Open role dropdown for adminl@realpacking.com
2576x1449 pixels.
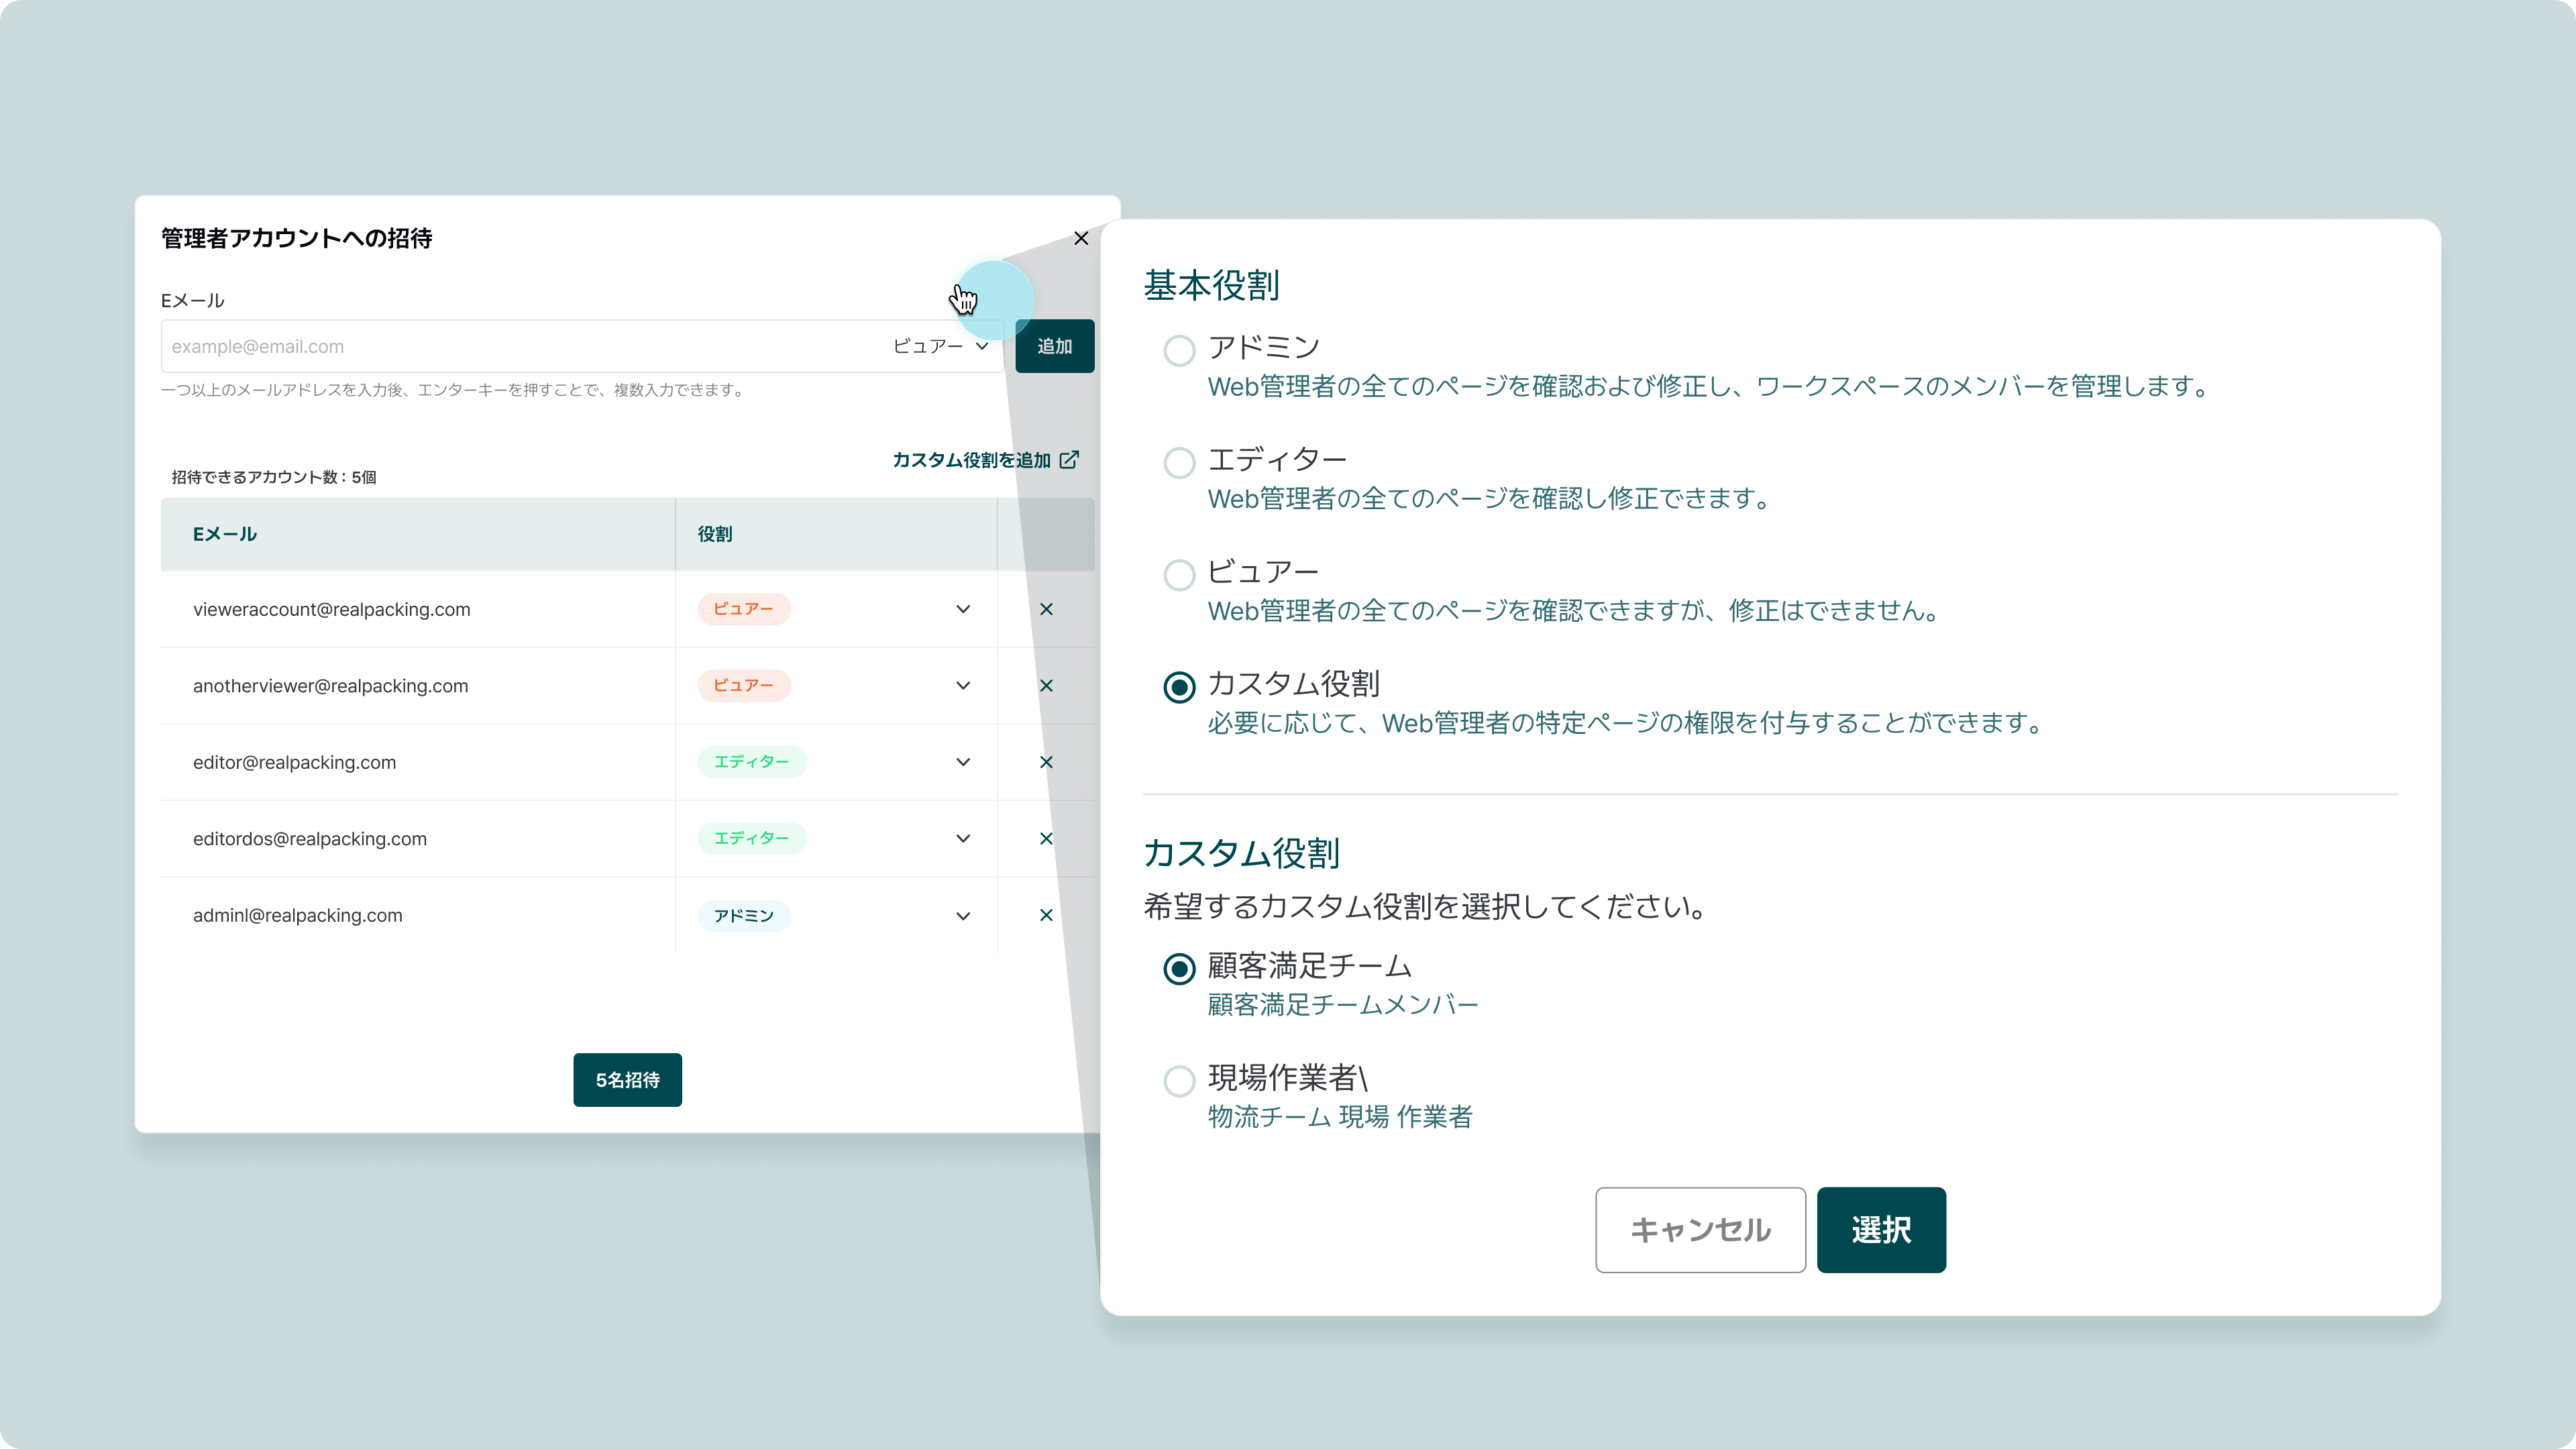[x=962, y=916]
